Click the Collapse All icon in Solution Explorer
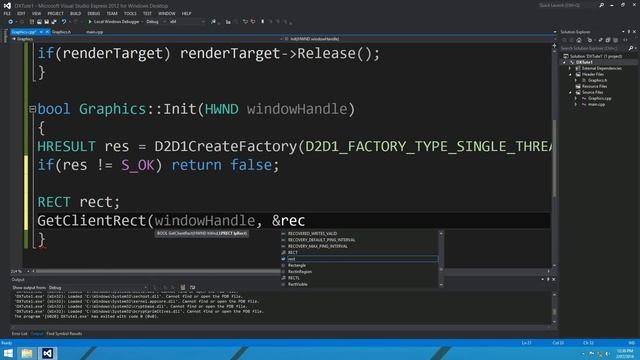The width and height of the screenshot is (640, 360). coord(608,40)
